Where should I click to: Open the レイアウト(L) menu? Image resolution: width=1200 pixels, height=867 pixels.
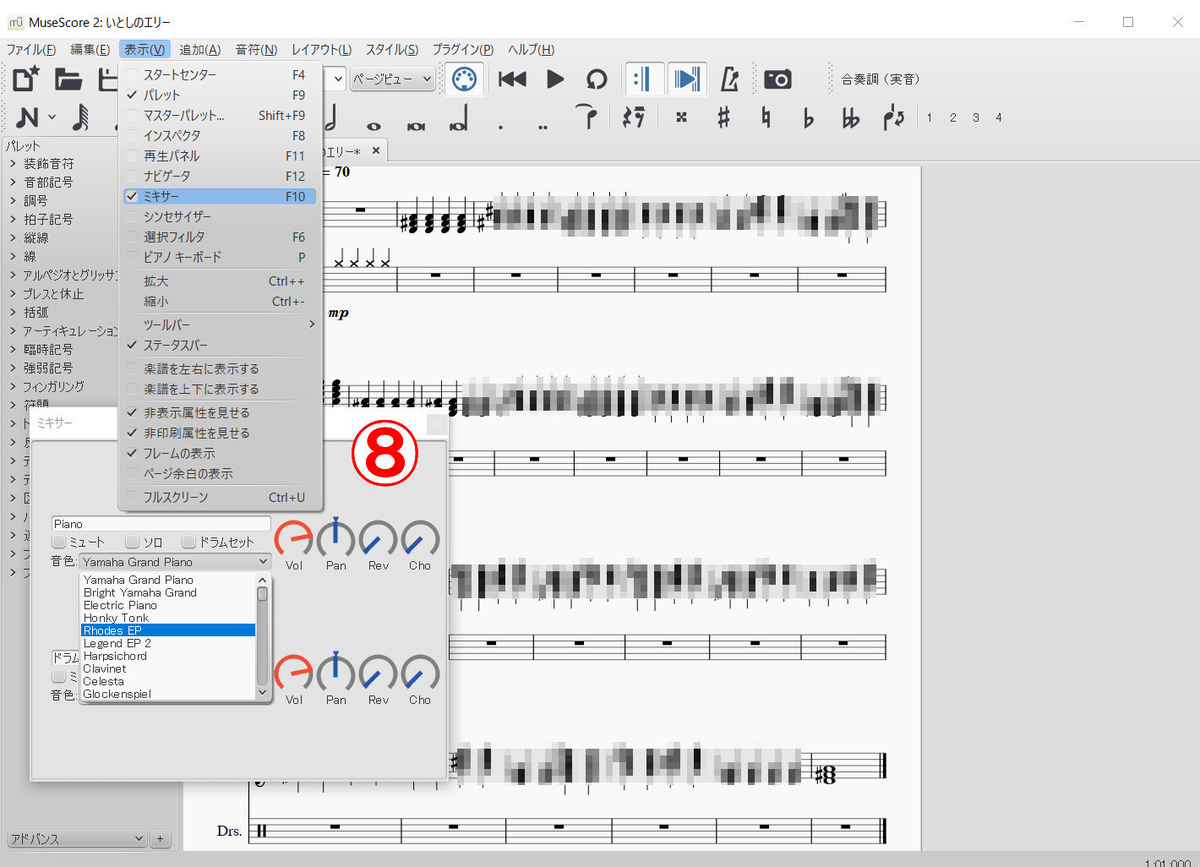click(321, 50)
